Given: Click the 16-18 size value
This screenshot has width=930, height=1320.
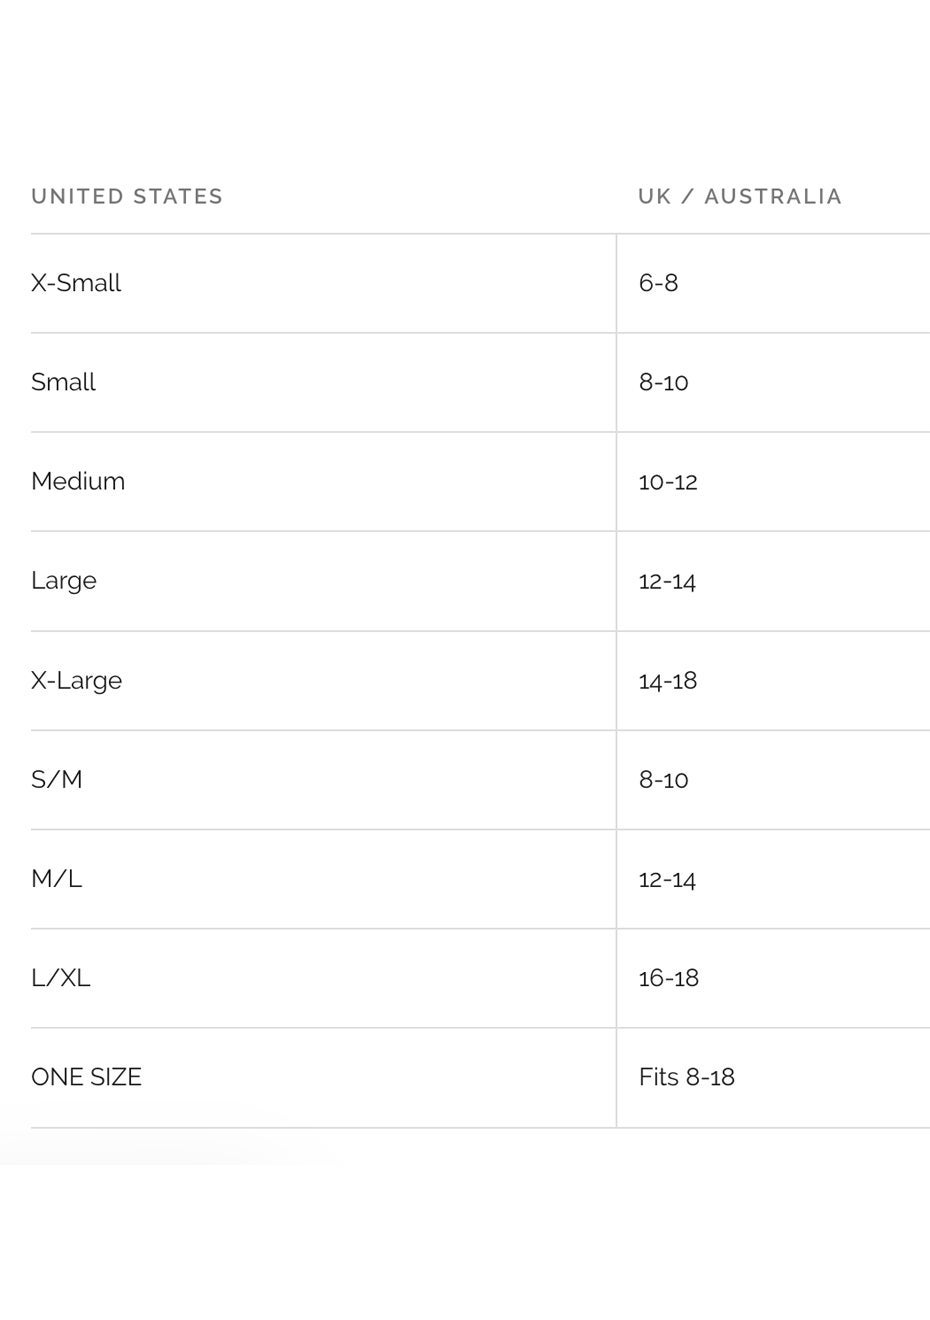Looking at the screenshot, I should tap(668, 978).
